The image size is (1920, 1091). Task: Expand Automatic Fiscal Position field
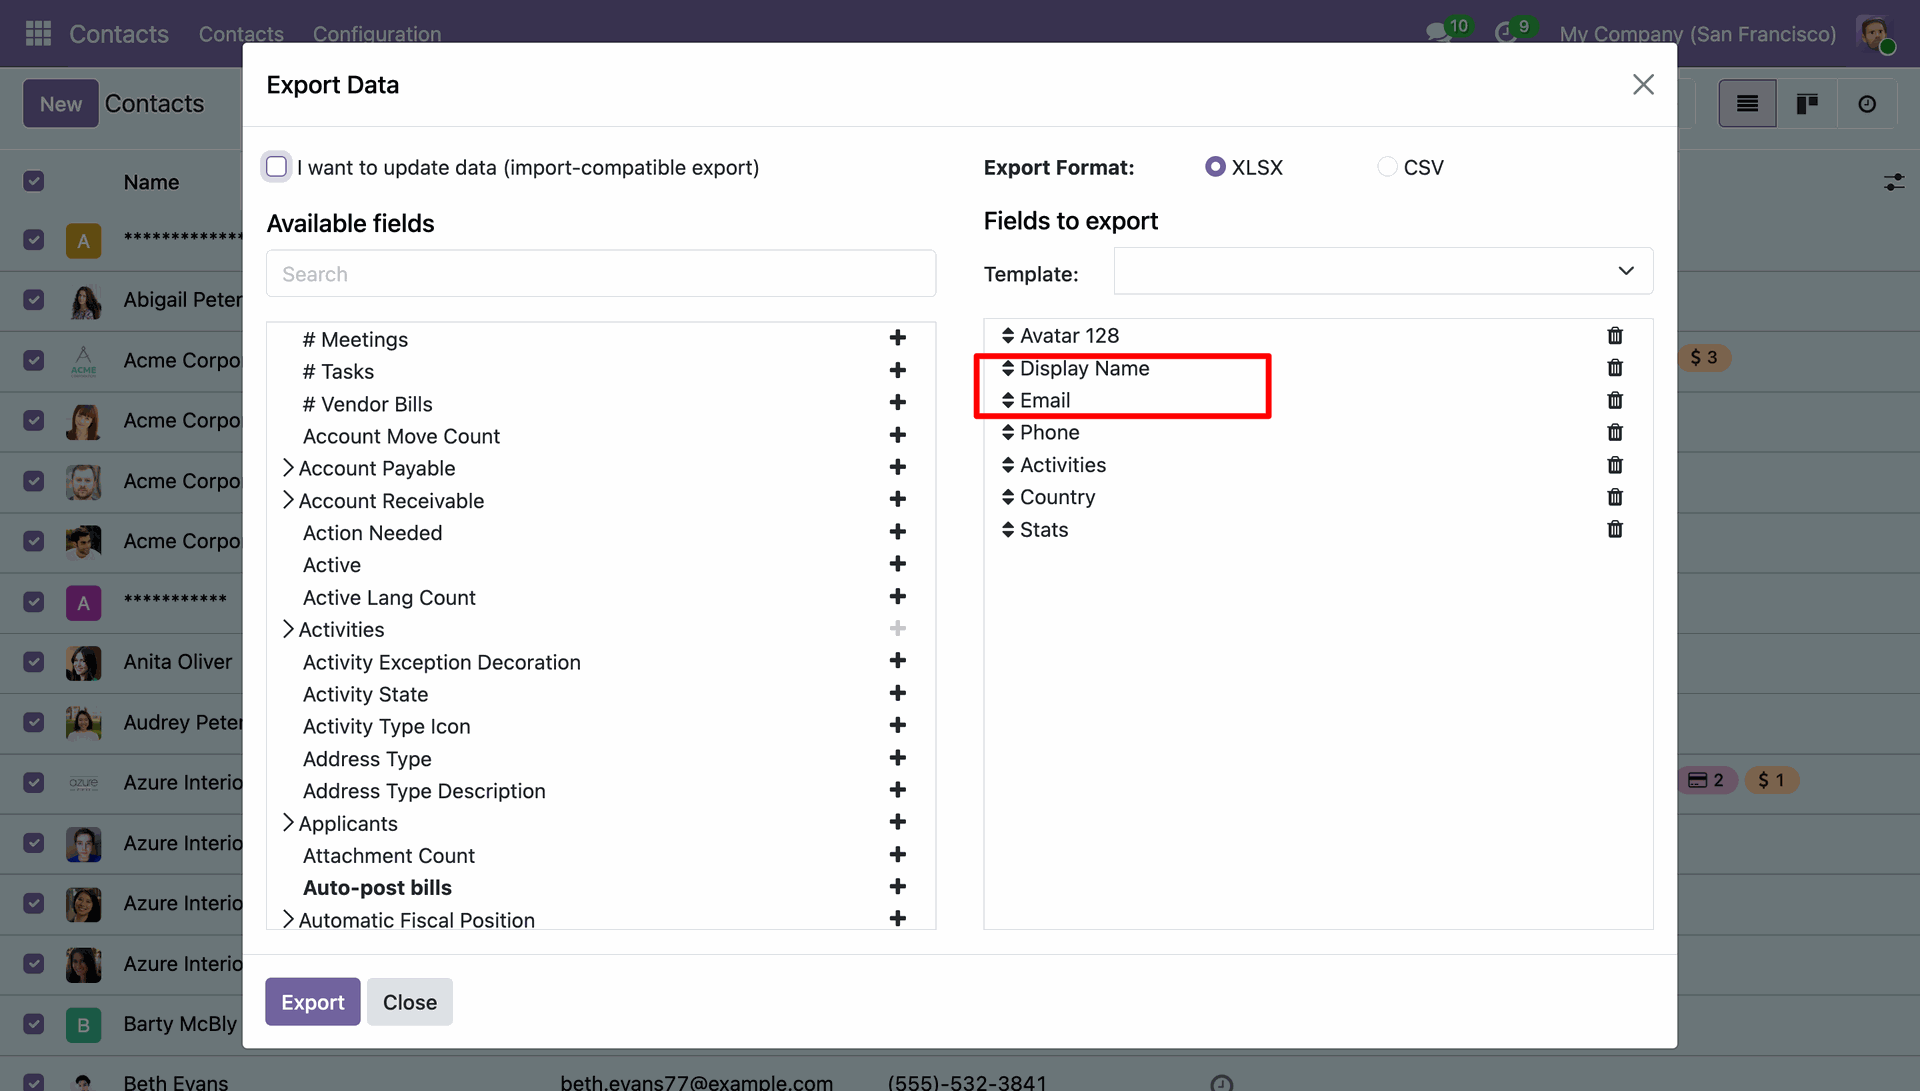288,919
